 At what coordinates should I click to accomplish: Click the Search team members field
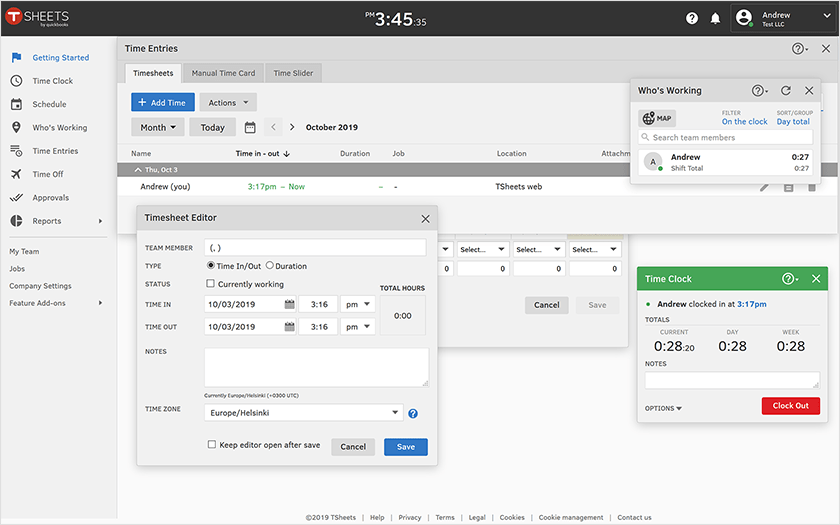point(725,137)
